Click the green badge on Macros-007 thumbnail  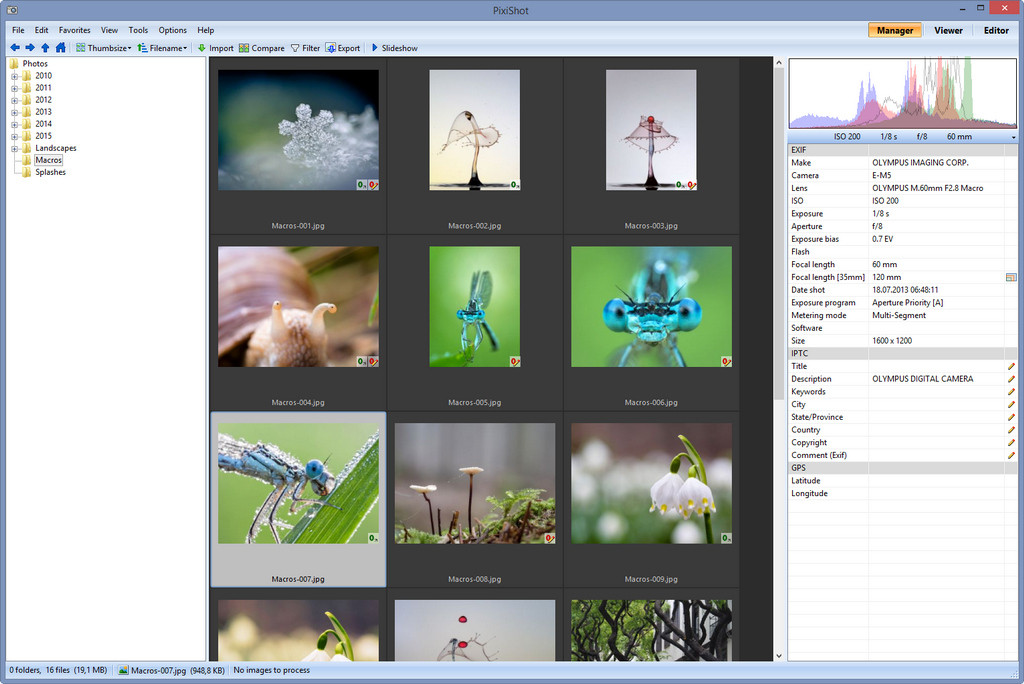point(373,538)
